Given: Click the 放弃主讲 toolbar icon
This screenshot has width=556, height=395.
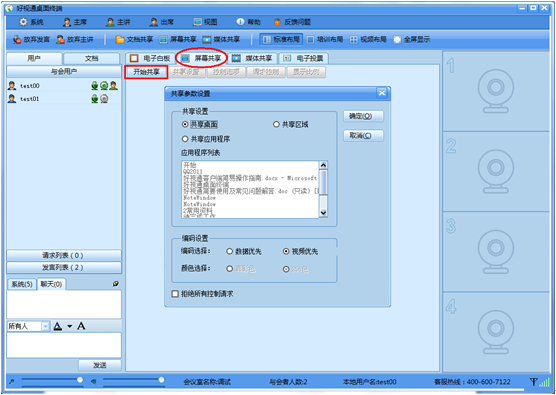Looking at the screenshot, I should [x=75, y=39].
